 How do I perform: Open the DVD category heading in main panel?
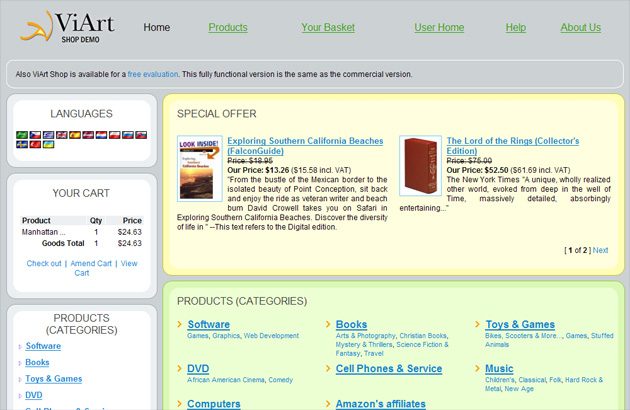pos(198,369)
